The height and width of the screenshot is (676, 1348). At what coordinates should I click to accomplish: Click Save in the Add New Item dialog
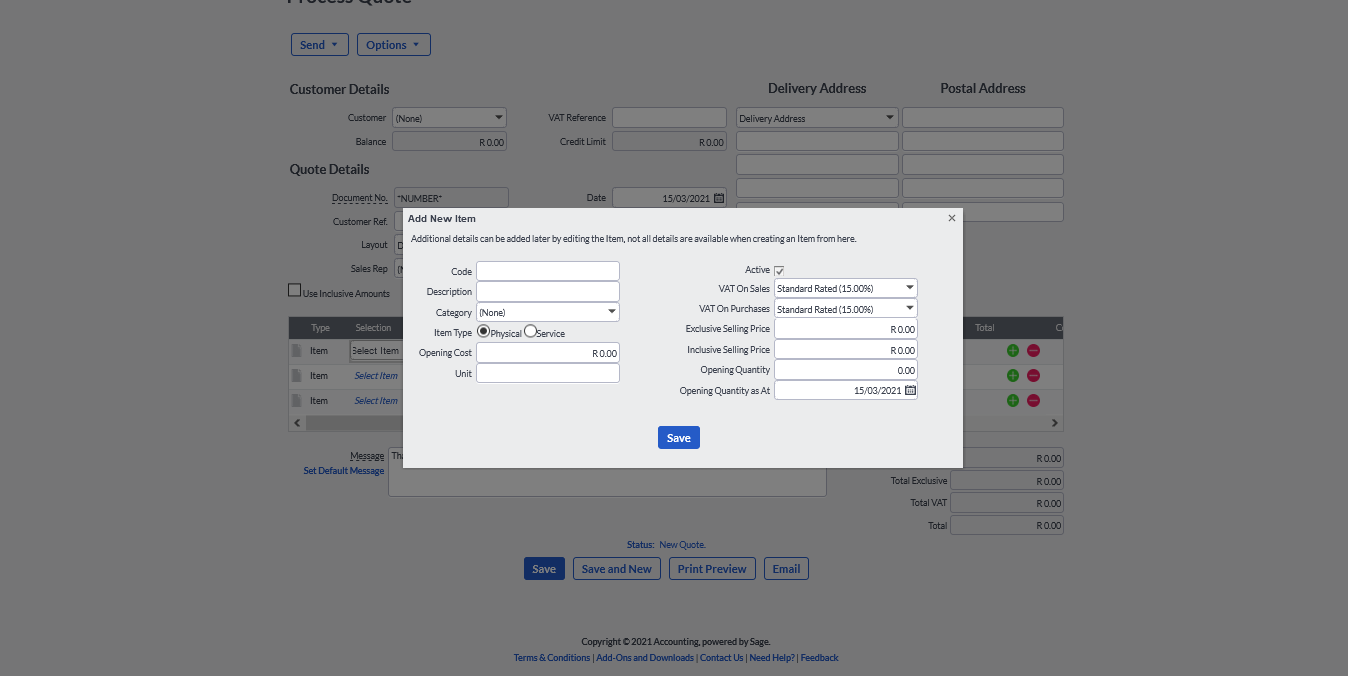pyautogui.click(x=678, y=437)
